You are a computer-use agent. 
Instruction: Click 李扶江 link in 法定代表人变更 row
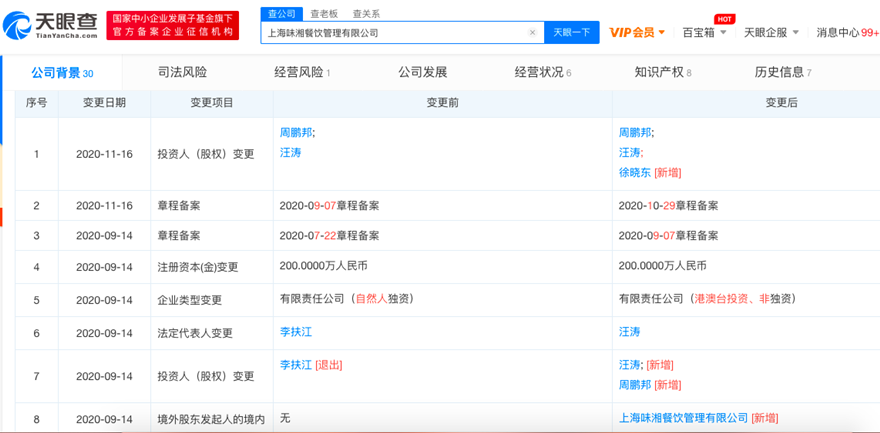[296, 332]
